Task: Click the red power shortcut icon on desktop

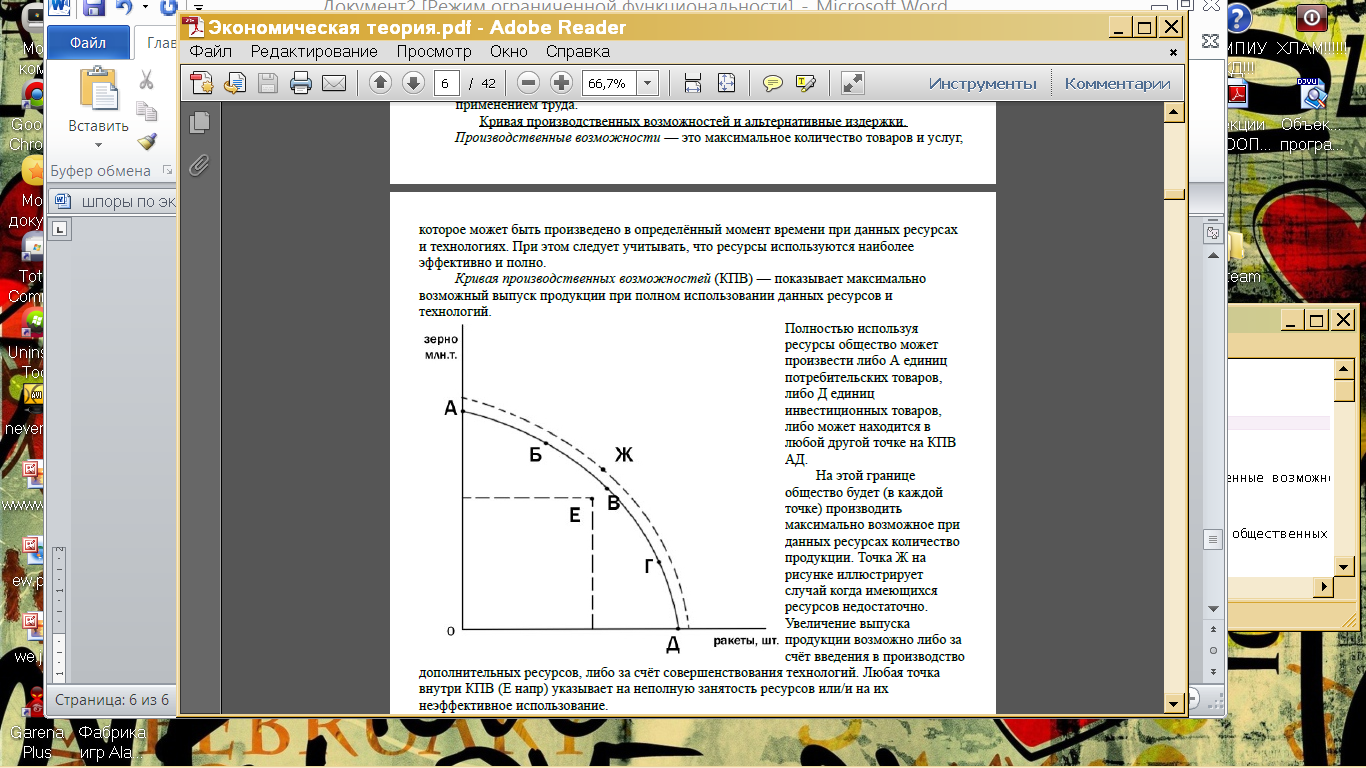Action: point(1310,17)
